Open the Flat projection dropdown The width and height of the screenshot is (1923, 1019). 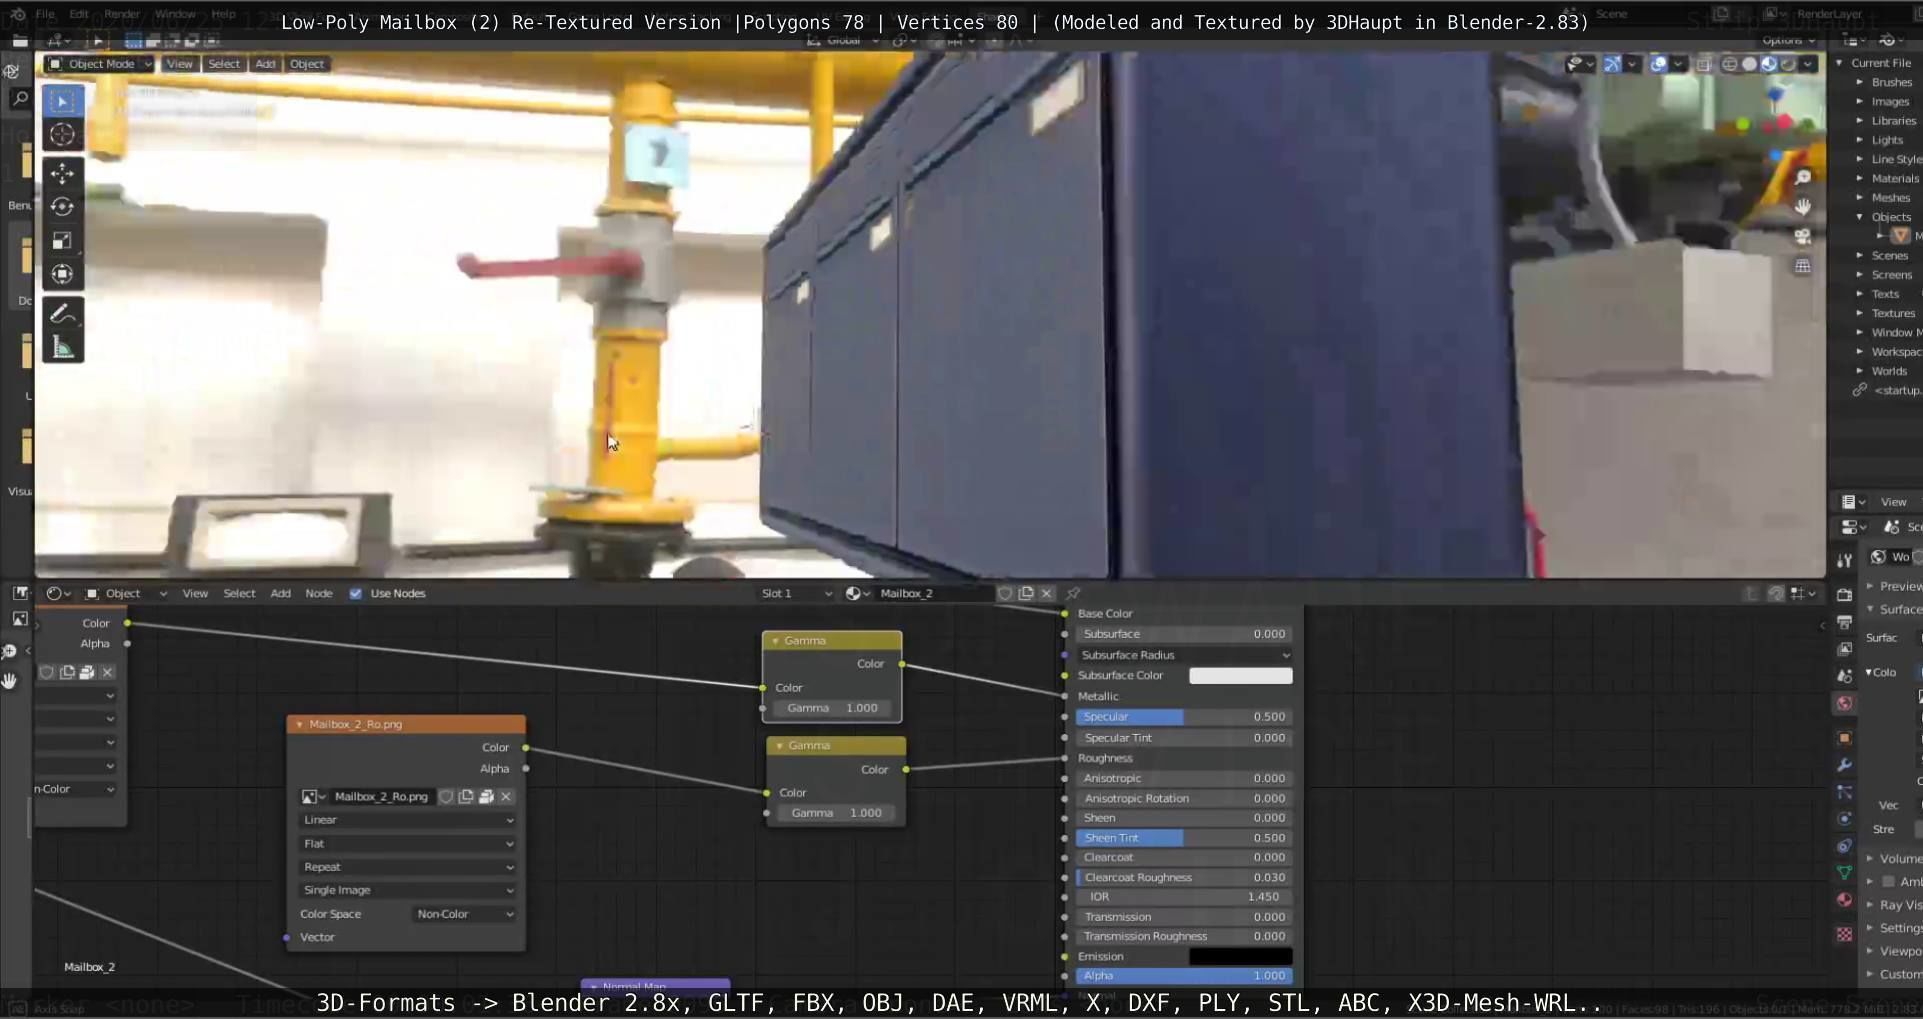tap(408, 844)
